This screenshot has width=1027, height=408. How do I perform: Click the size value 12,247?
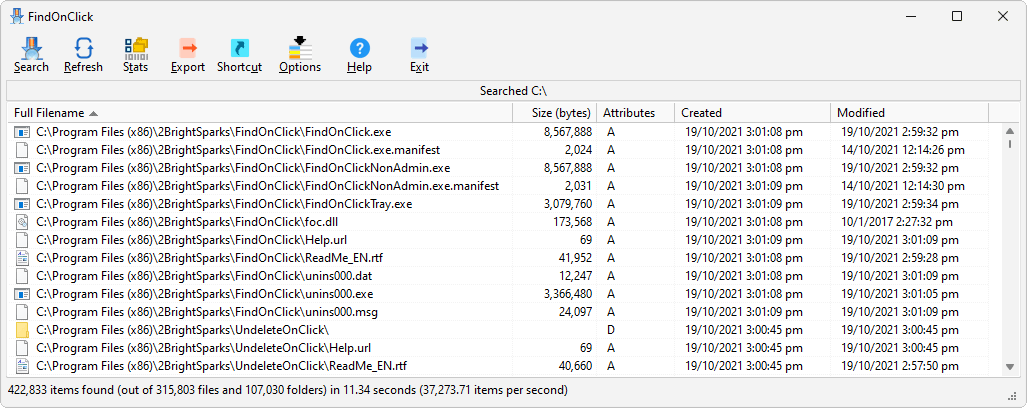pos(576,276)
